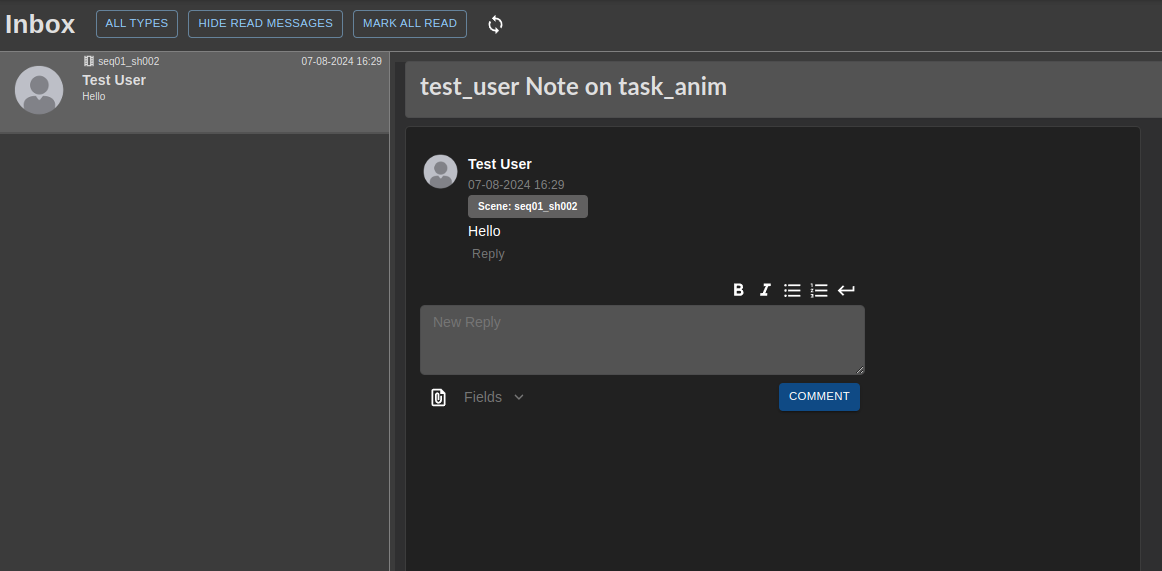The width and height of the screenshot is (1162, 571).
Task: Submit reply with the Comment button
Action: pos(819,397)
